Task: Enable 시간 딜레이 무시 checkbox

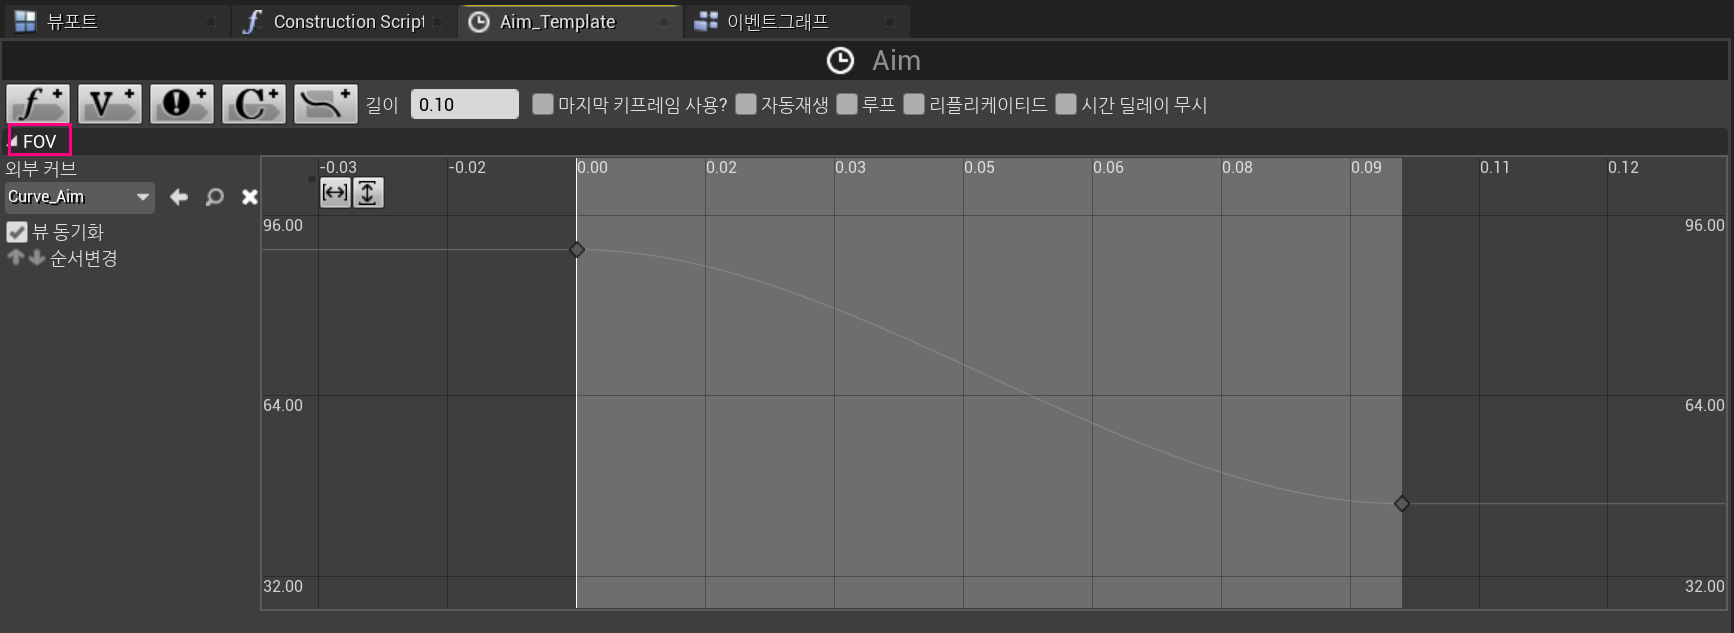Action: [1066, 104]
